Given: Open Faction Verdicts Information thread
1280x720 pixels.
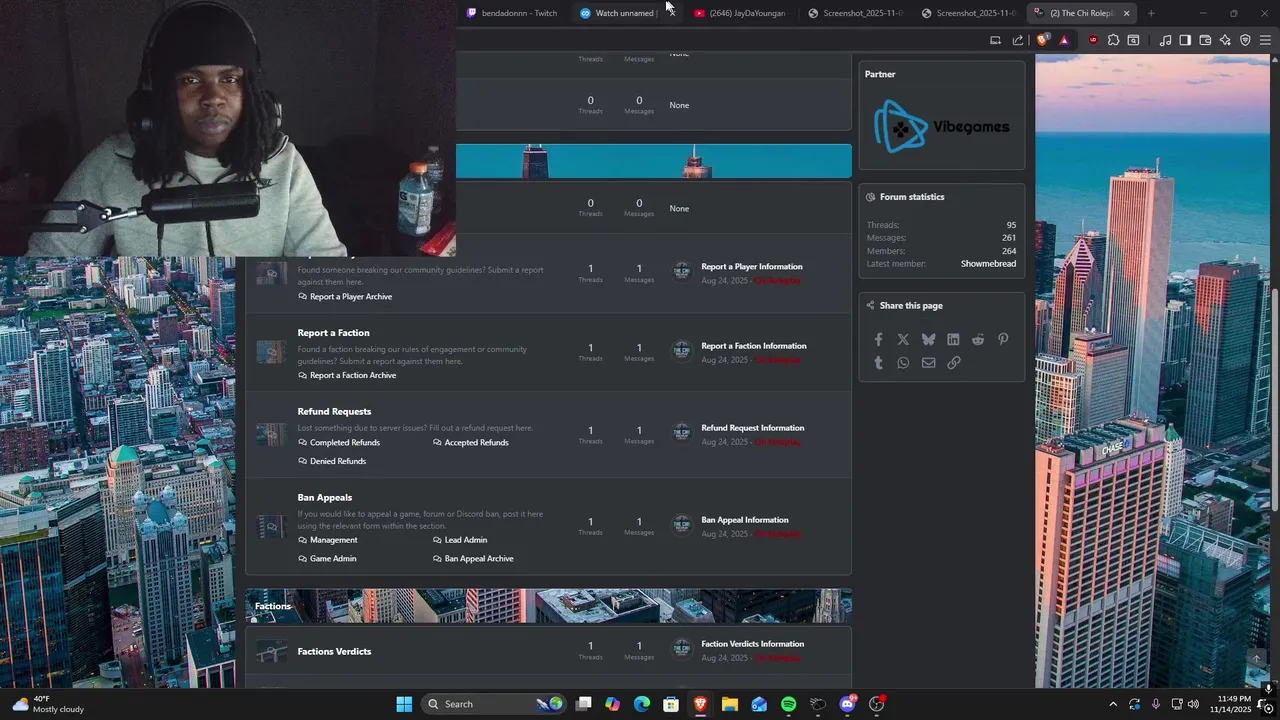Looking at the screenshot, I should click(x=753, y=644).
